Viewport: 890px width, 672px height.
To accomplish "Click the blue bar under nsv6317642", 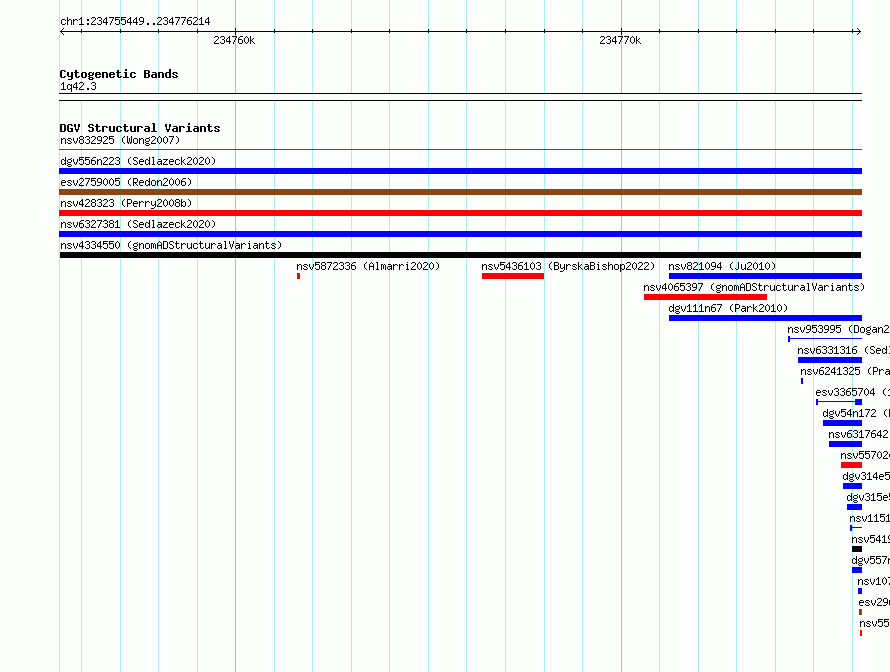I will pyautogui.click(x=845, y=444).
